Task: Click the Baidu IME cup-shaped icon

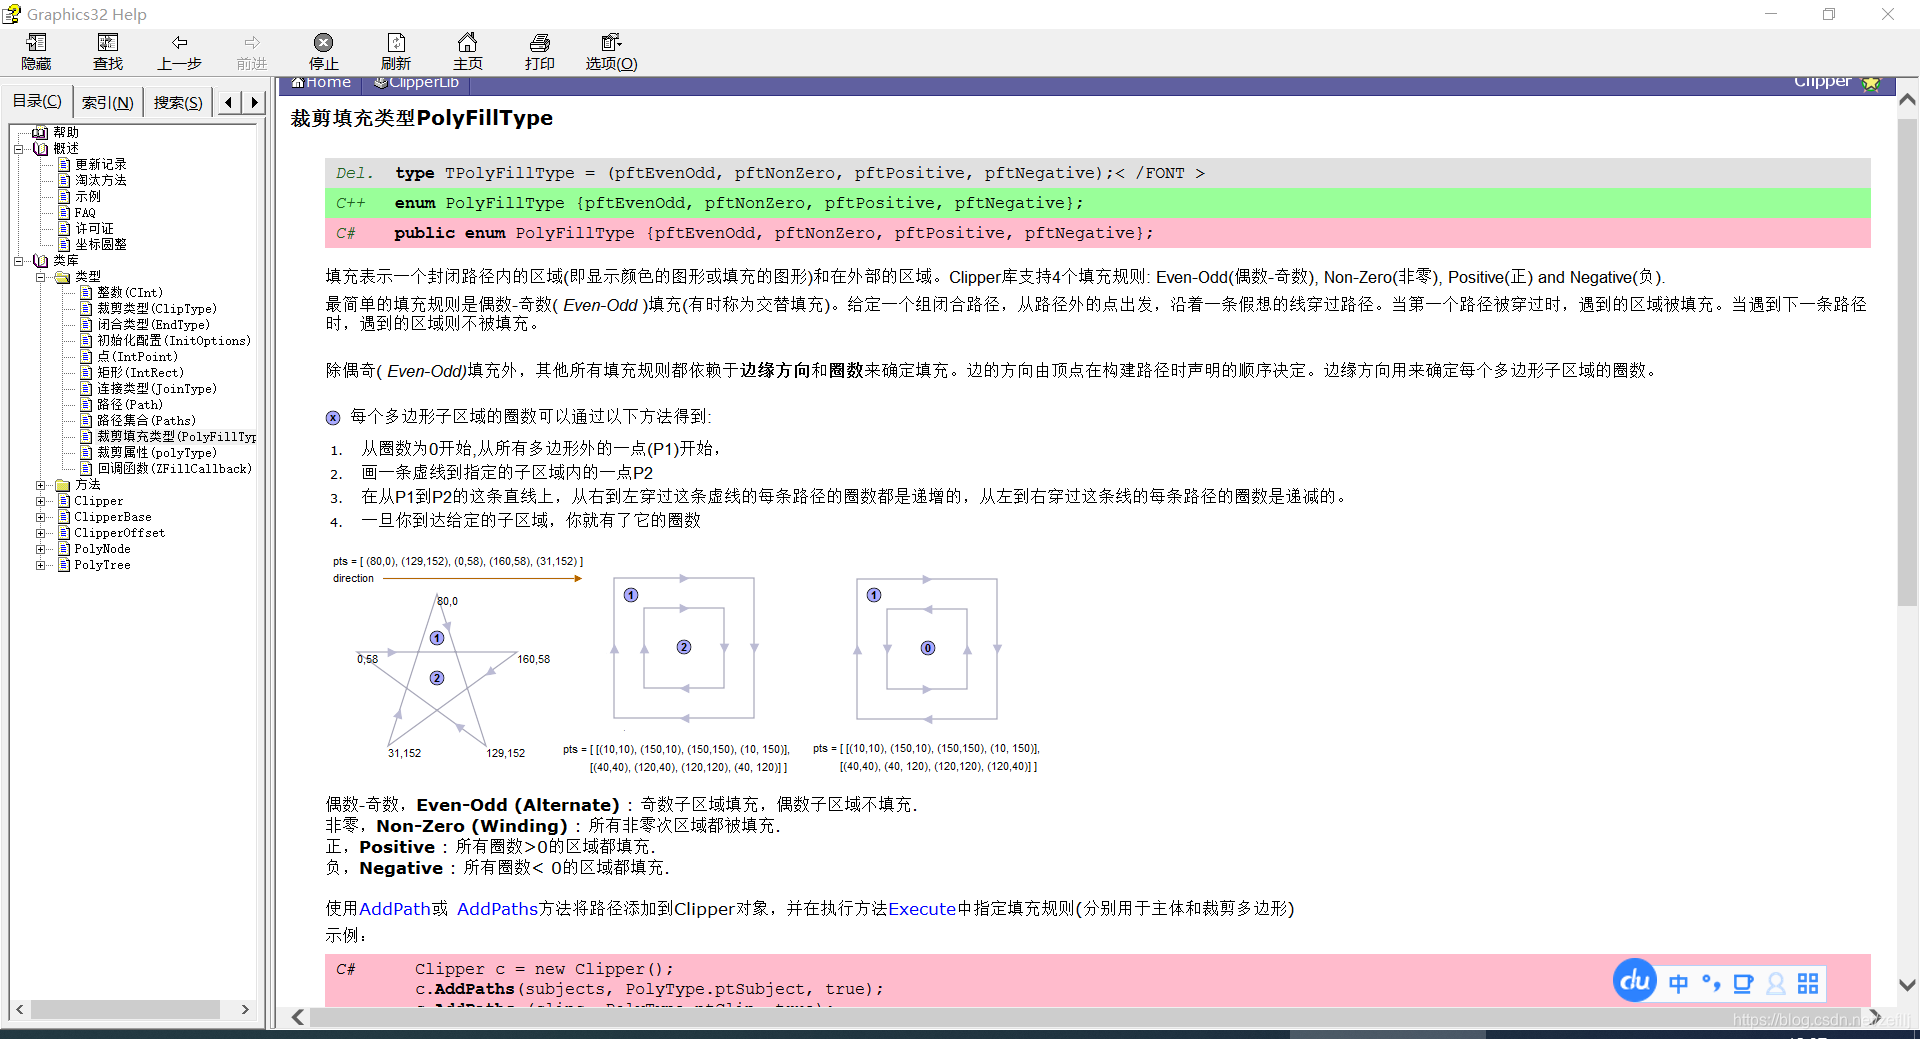Action: click(x=1743, y=984)
